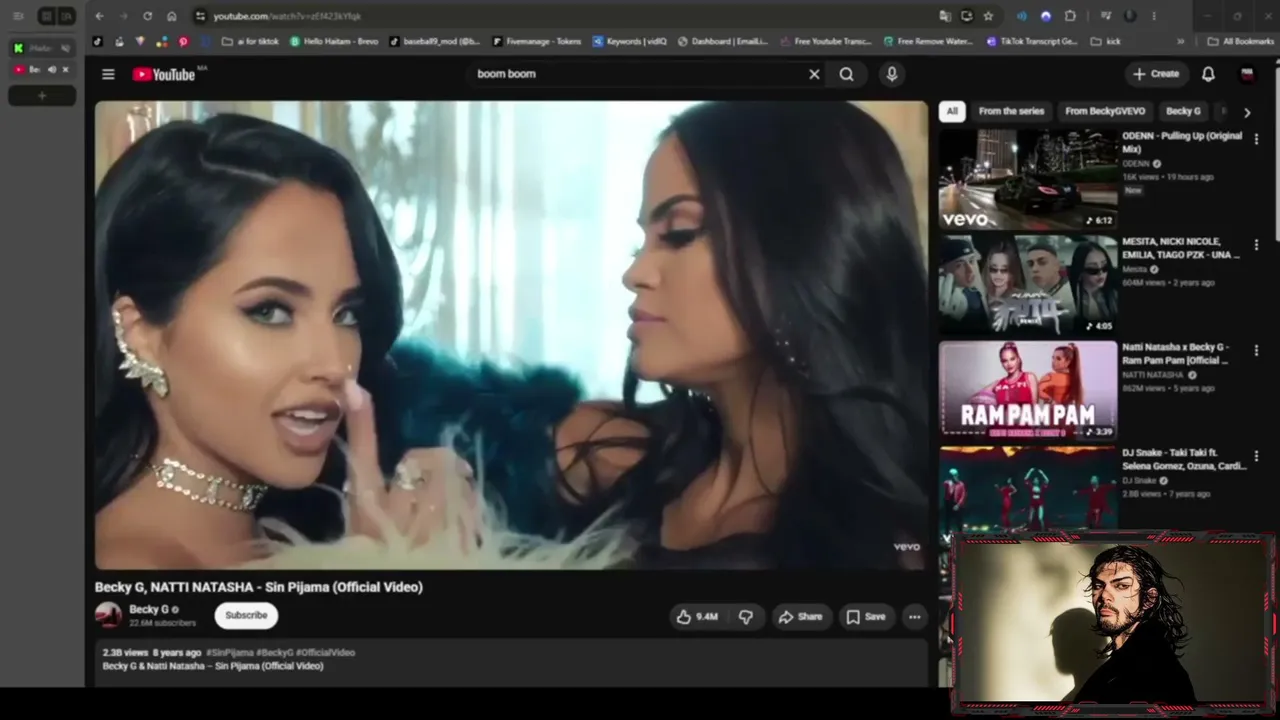
Task: Open the Create menu
Action: (x=1156, y=74)
